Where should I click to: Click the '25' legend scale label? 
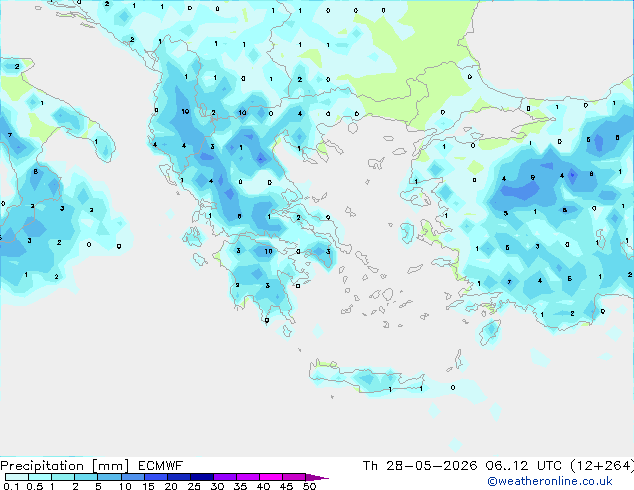[x=194, y=486]
